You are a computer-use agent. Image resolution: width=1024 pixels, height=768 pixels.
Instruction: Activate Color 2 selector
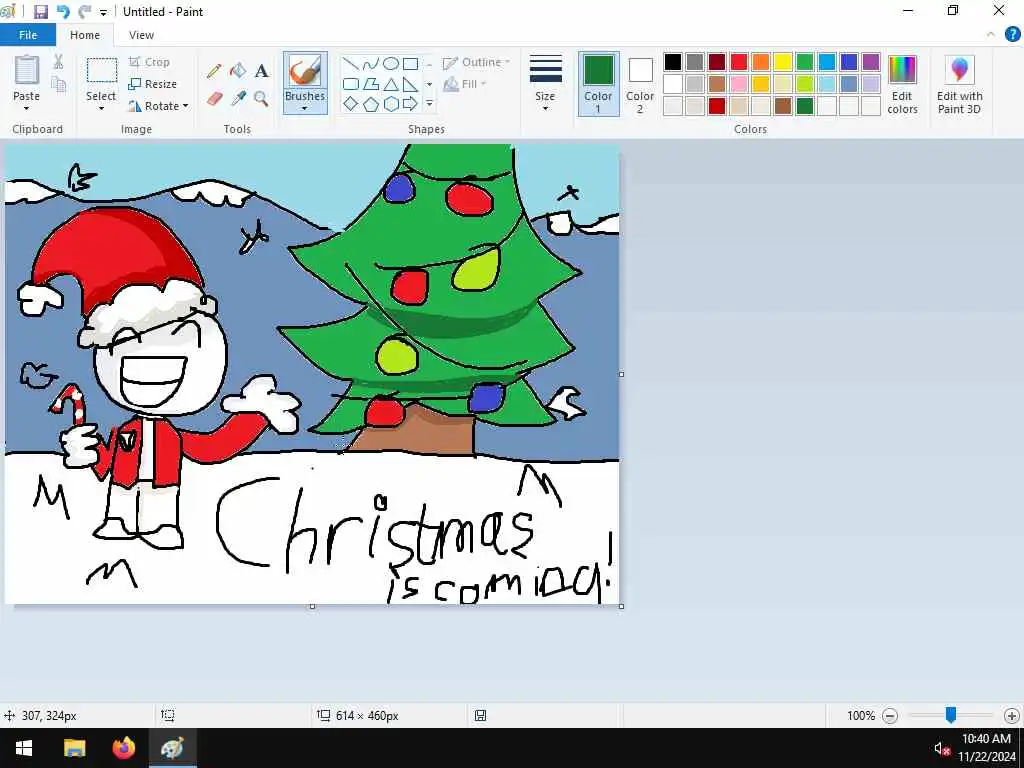click(x=640, y=84)
